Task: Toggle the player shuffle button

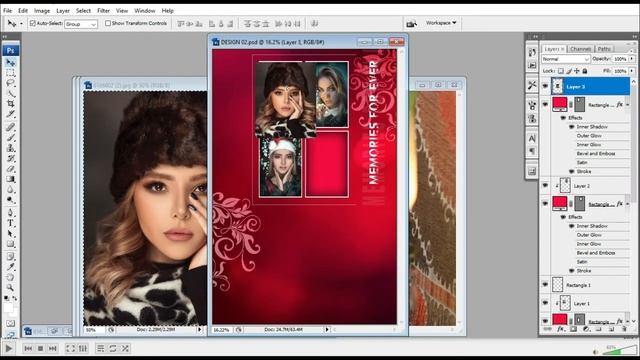Action: click(x=125, y=349)
